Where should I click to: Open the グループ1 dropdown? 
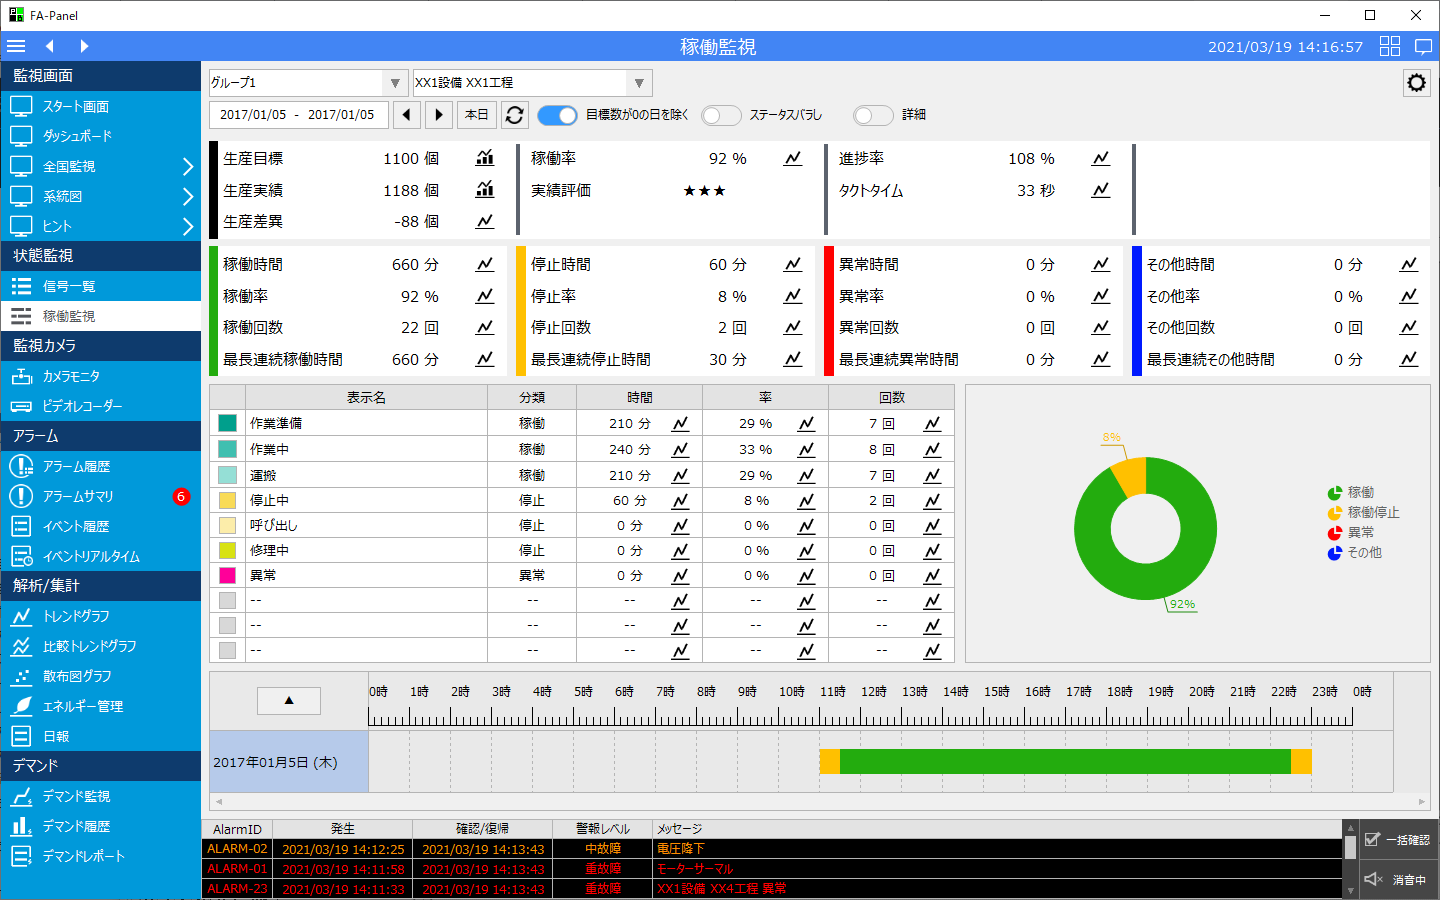click(x=307, y=83)
